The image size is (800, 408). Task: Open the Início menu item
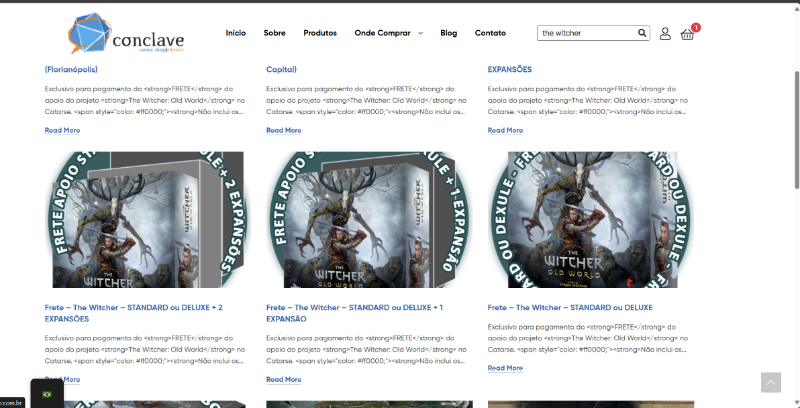(x=236, y=33)
